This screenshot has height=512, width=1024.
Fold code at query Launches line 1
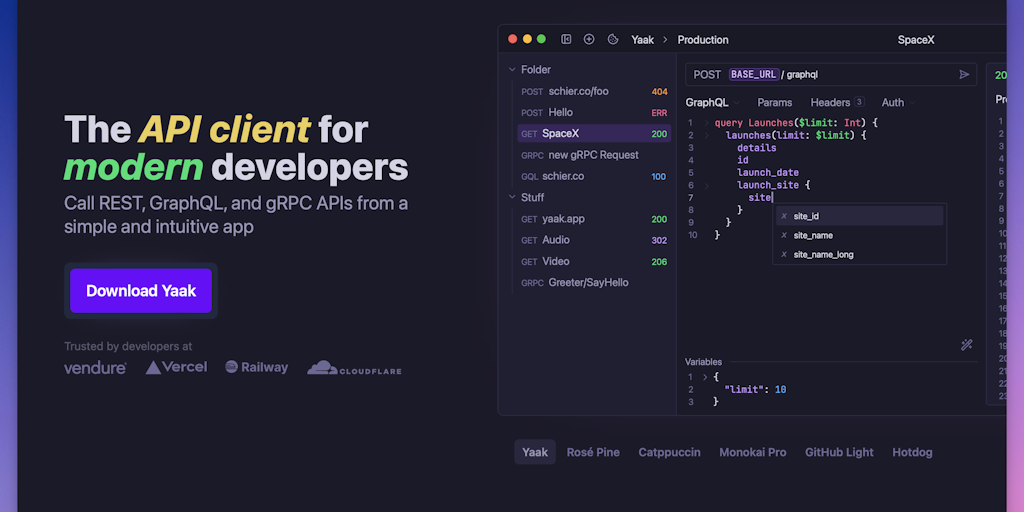click(706, 123)
